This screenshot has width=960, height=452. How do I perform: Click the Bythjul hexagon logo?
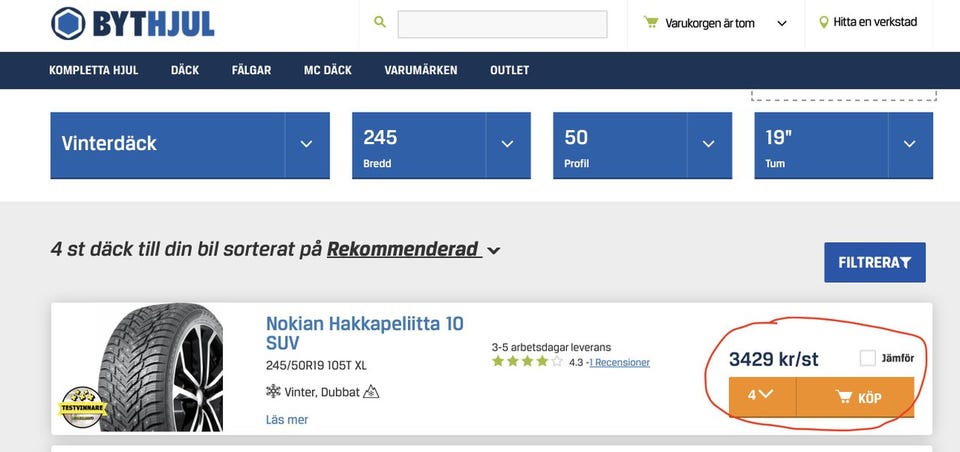coord(68,23)
